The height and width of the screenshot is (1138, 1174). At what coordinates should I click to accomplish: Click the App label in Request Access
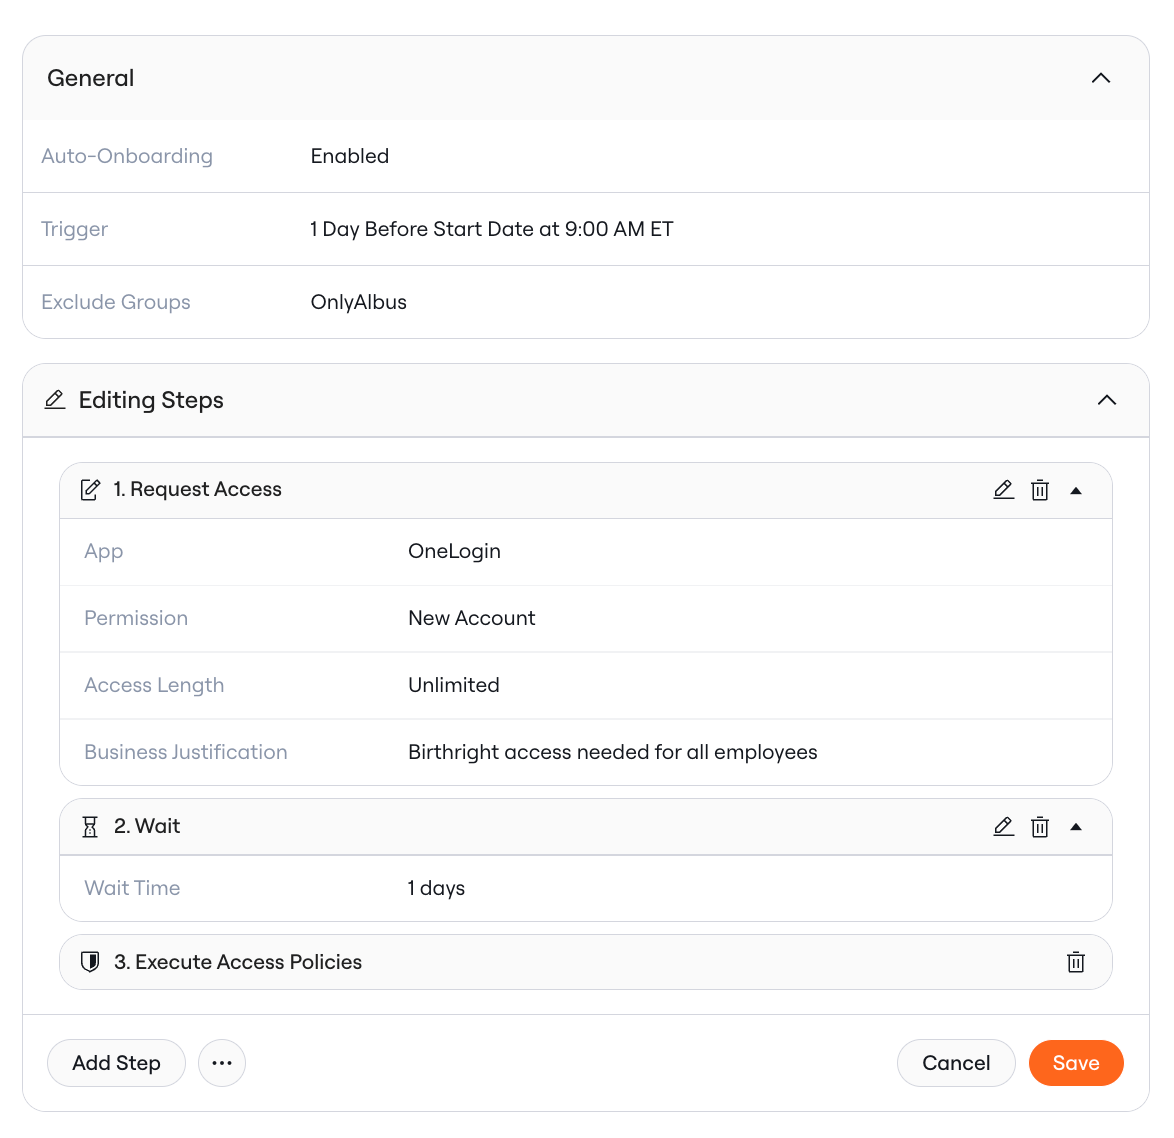104,551
